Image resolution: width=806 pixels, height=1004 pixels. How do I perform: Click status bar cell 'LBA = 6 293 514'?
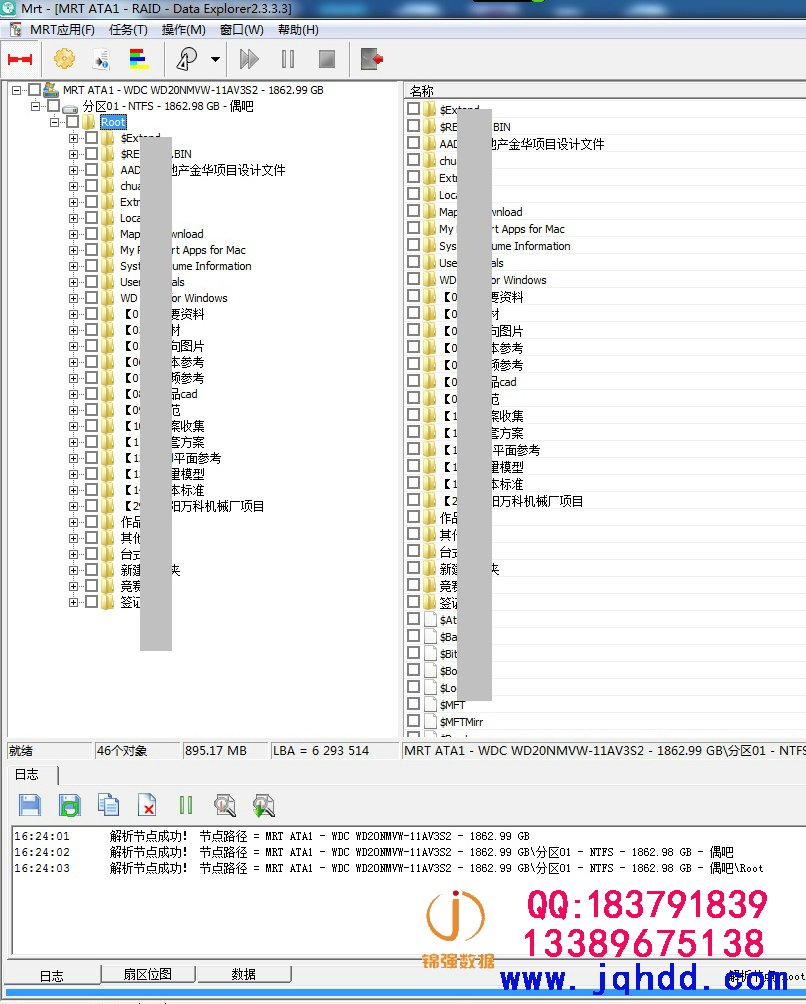tap(334, 750)
